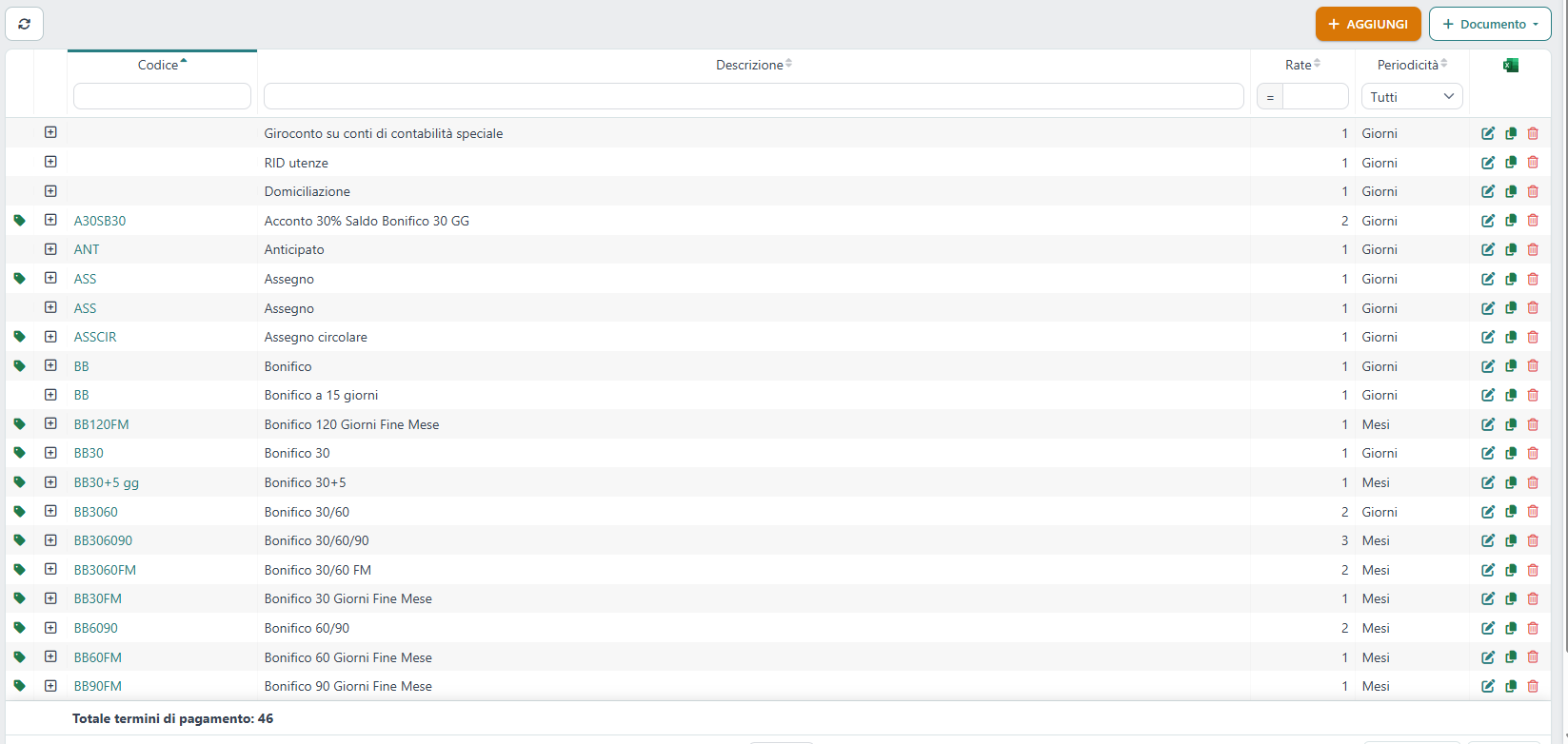The height and width of the screenshot is (744, 1568).
Task: Delete the RID utenze row
Action: pos(1532,162)
